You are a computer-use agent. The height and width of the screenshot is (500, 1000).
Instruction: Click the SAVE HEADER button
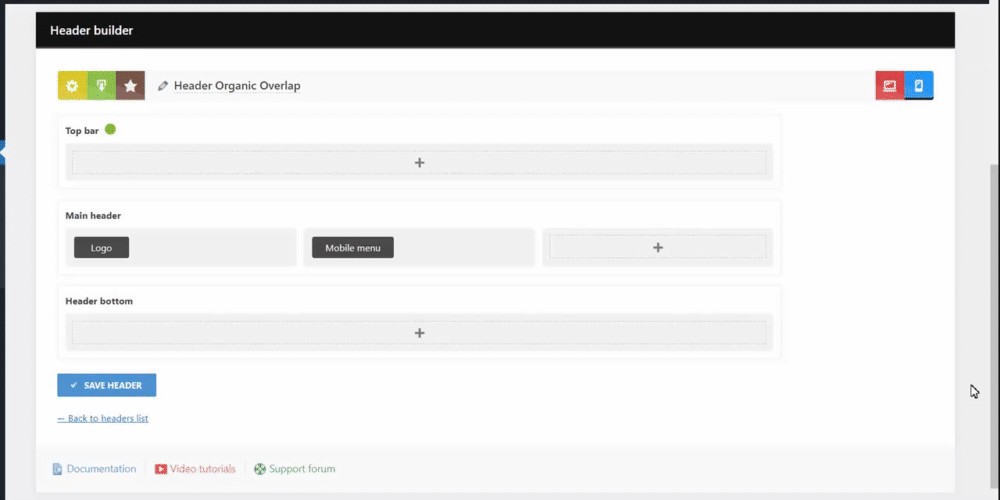click(107, 385)
